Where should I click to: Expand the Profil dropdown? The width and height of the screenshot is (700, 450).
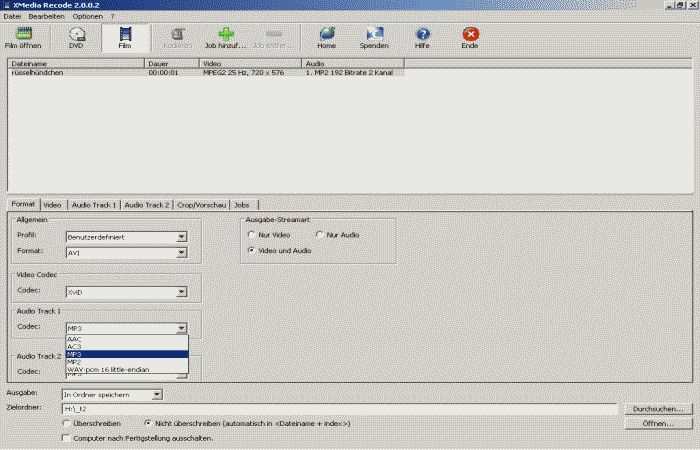click(x=181, y=237)
